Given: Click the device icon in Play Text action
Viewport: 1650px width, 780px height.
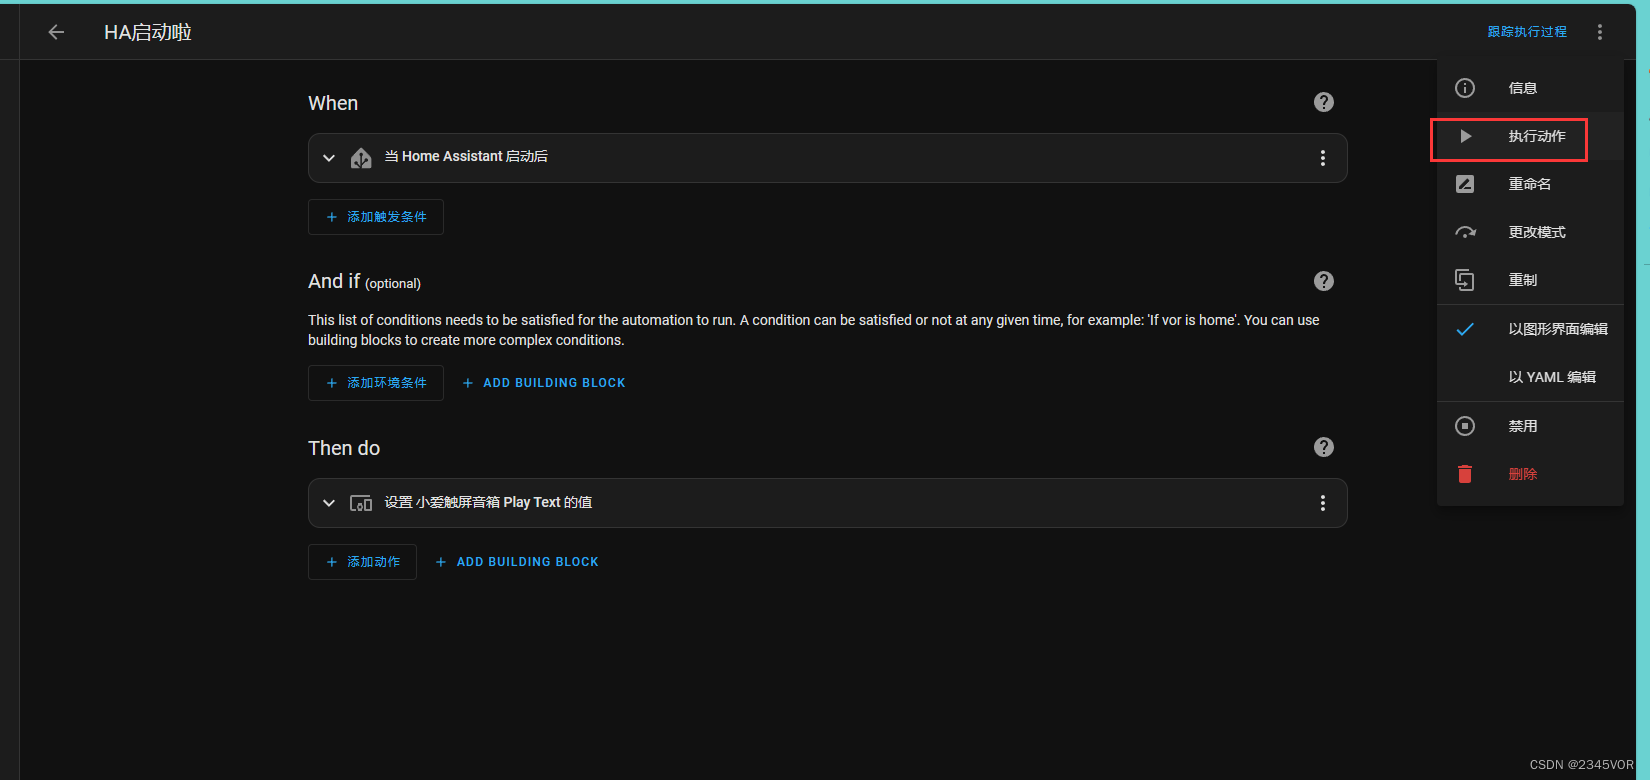Looking at the screenshot, I should (x=361, y=503).
